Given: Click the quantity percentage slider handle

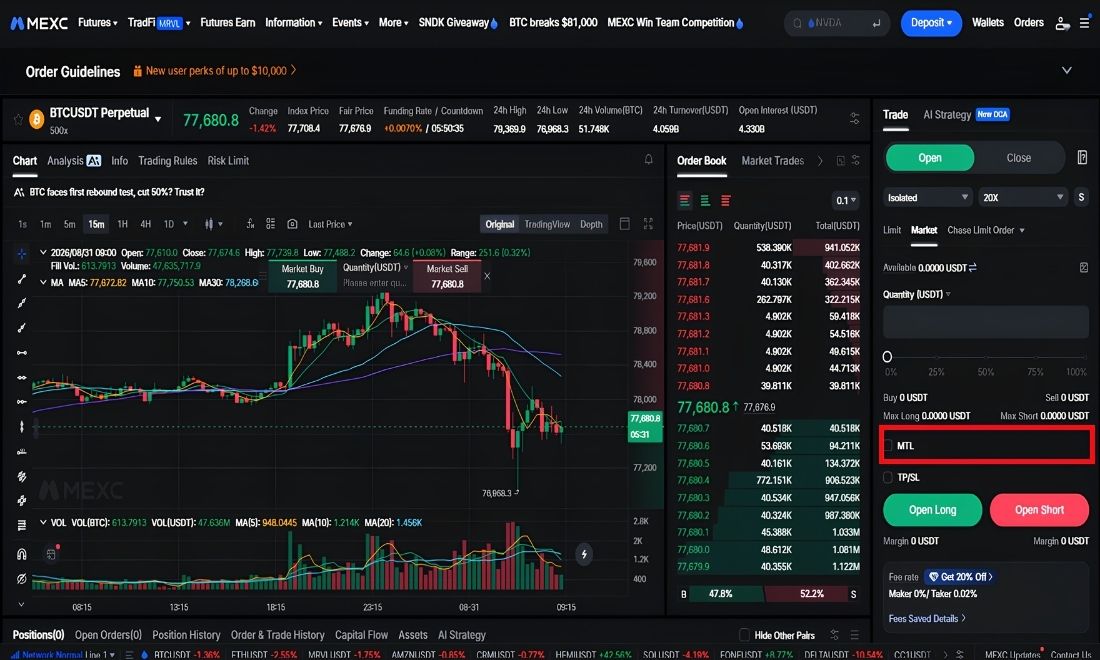Looking at the screenshot, I should [x=887, y=356].
